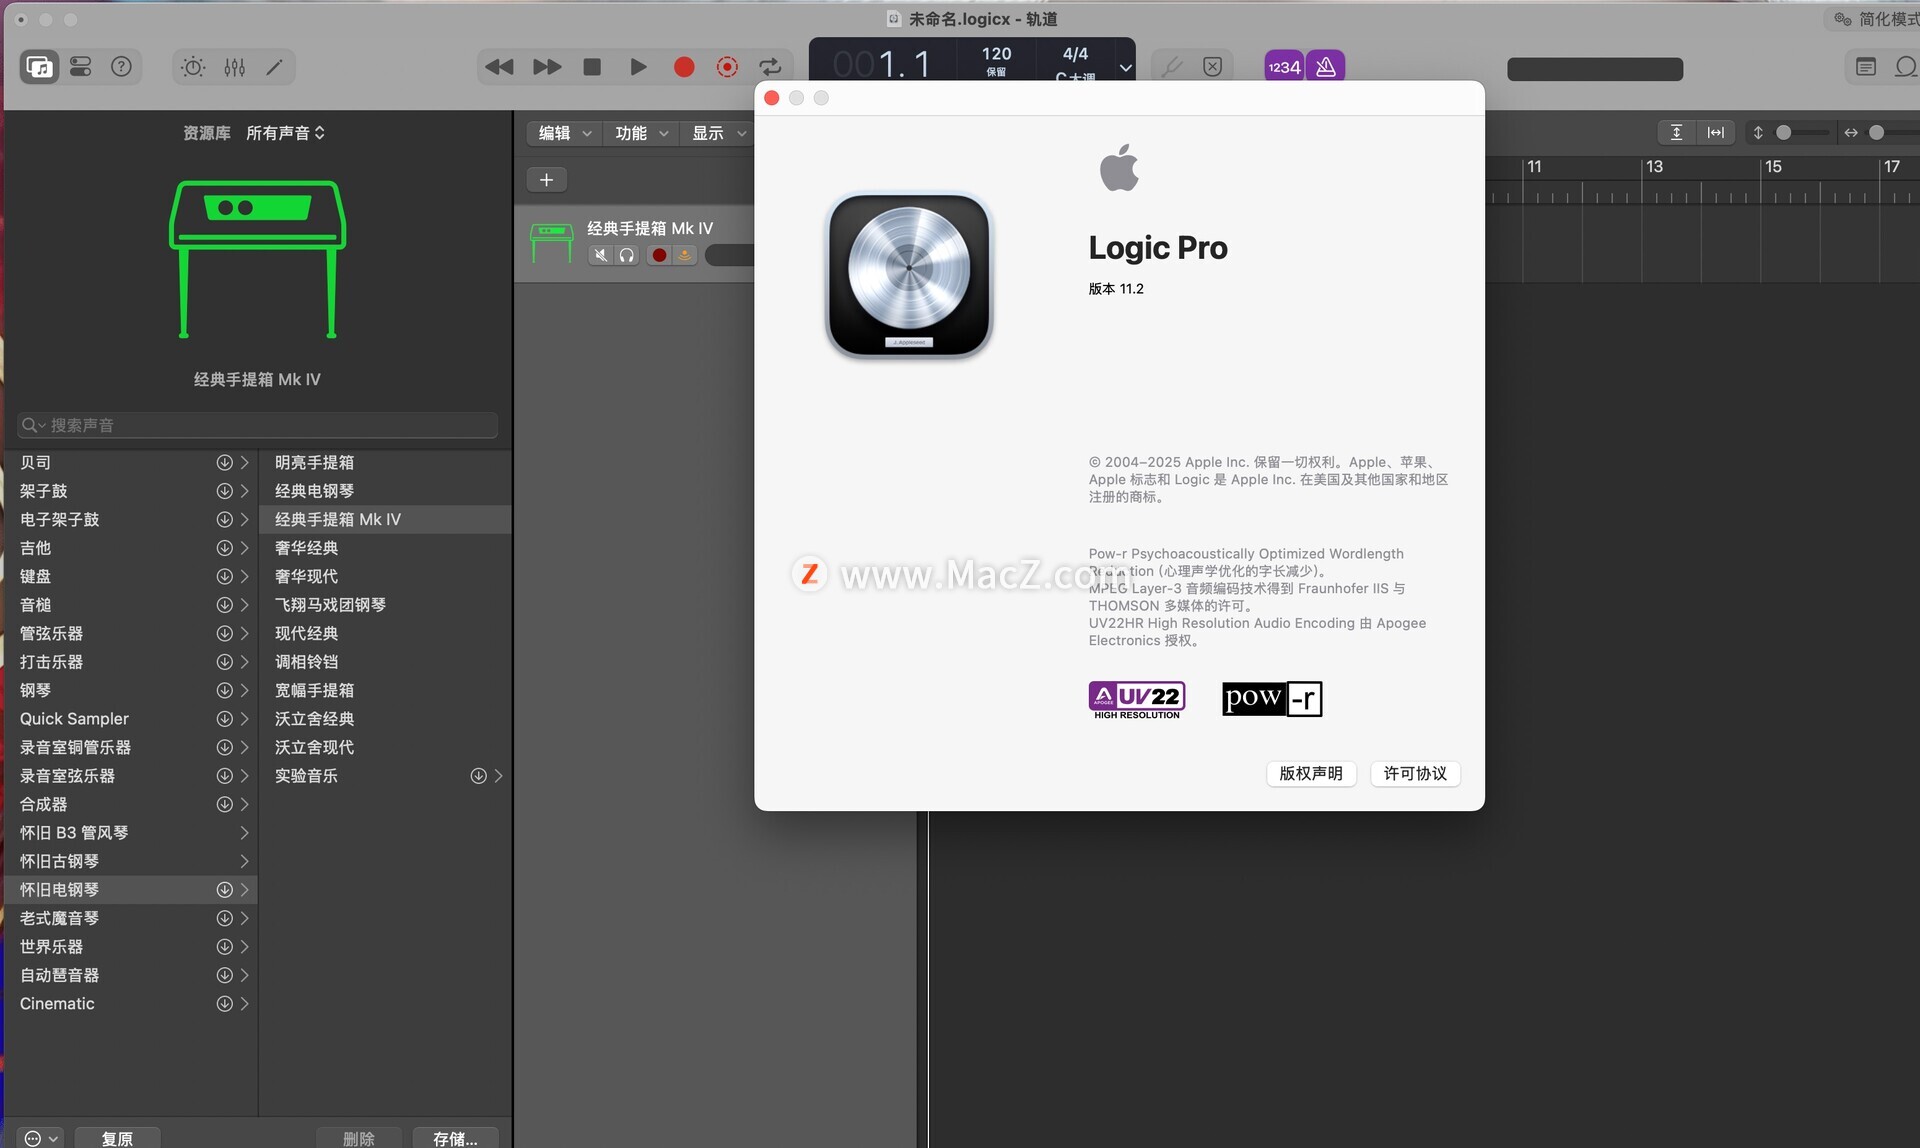Image resolution: width=1920 pixels, height=1148 pixels.
Task: Click the Fast Forward transport button
Action: pos(547,67)
